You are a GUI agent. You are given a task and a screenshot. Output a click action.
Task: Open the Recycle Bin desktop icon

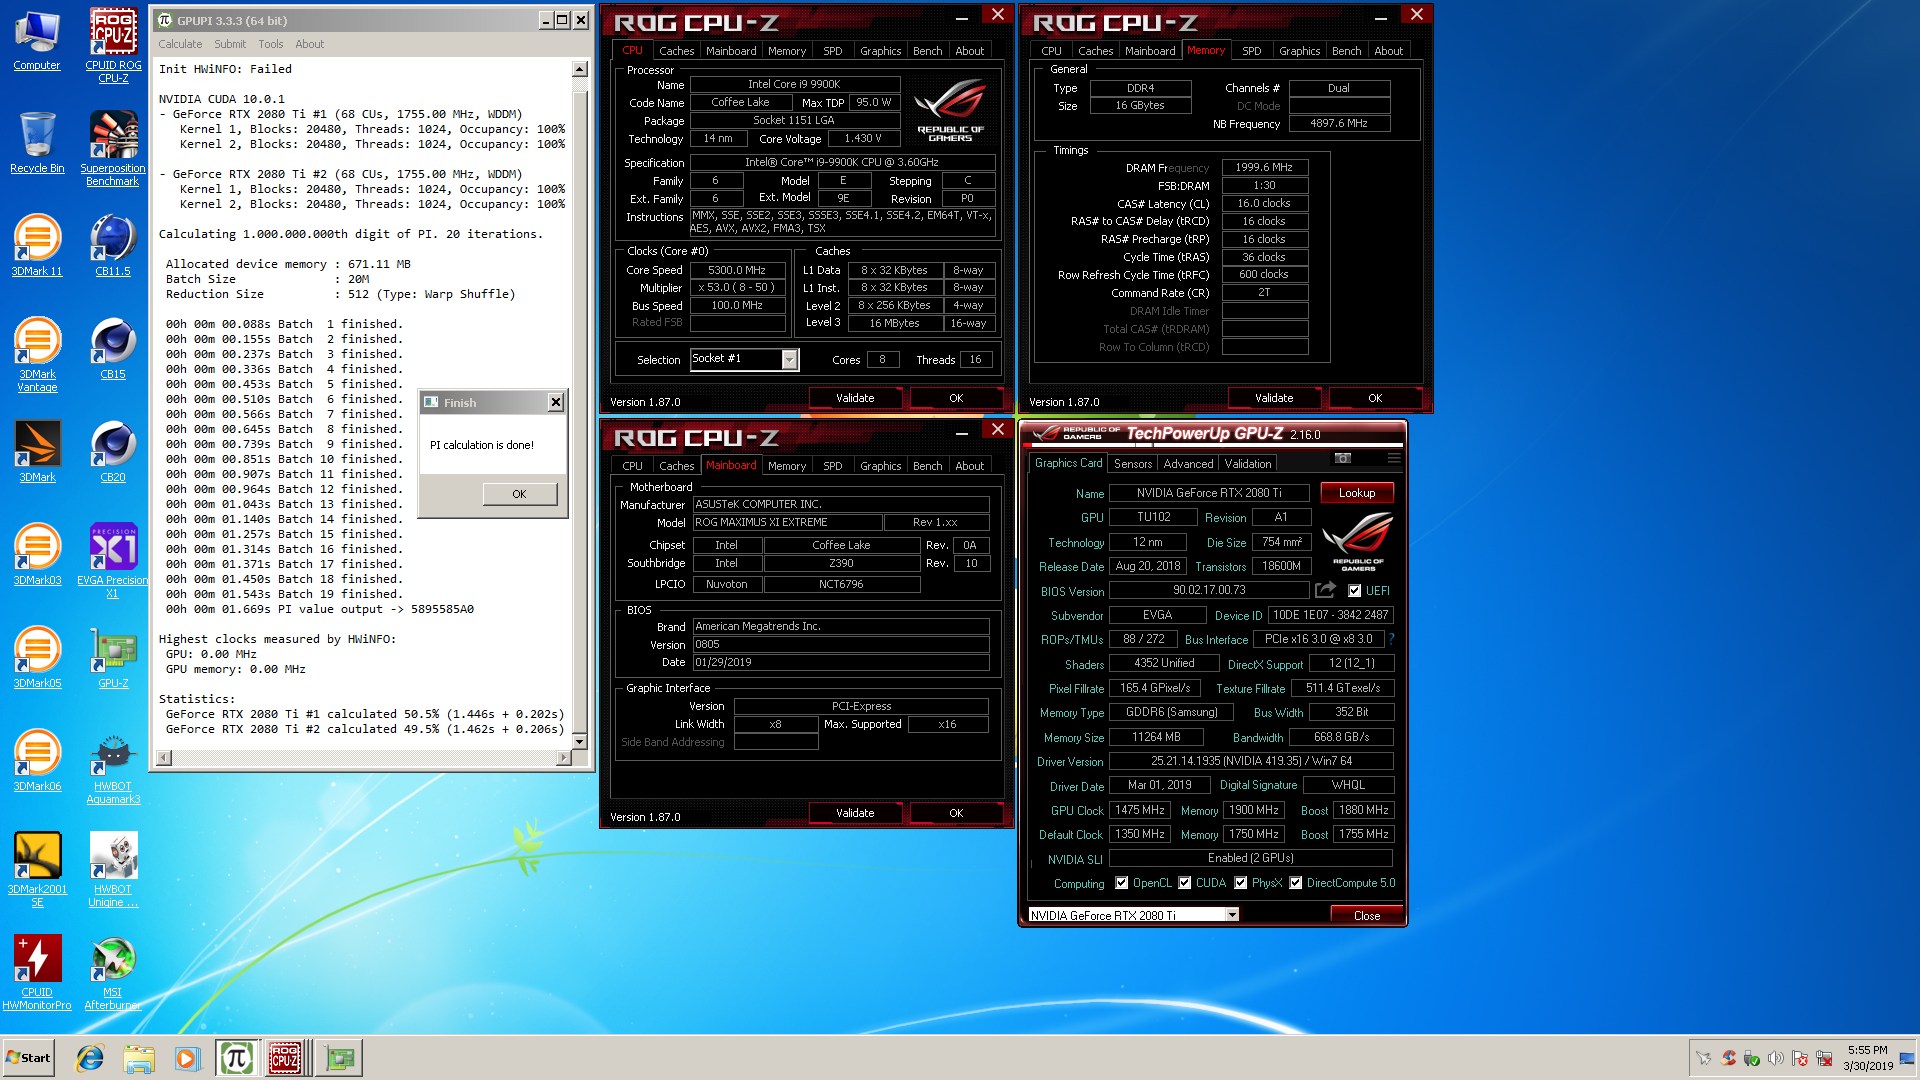(x=37, y=143)
